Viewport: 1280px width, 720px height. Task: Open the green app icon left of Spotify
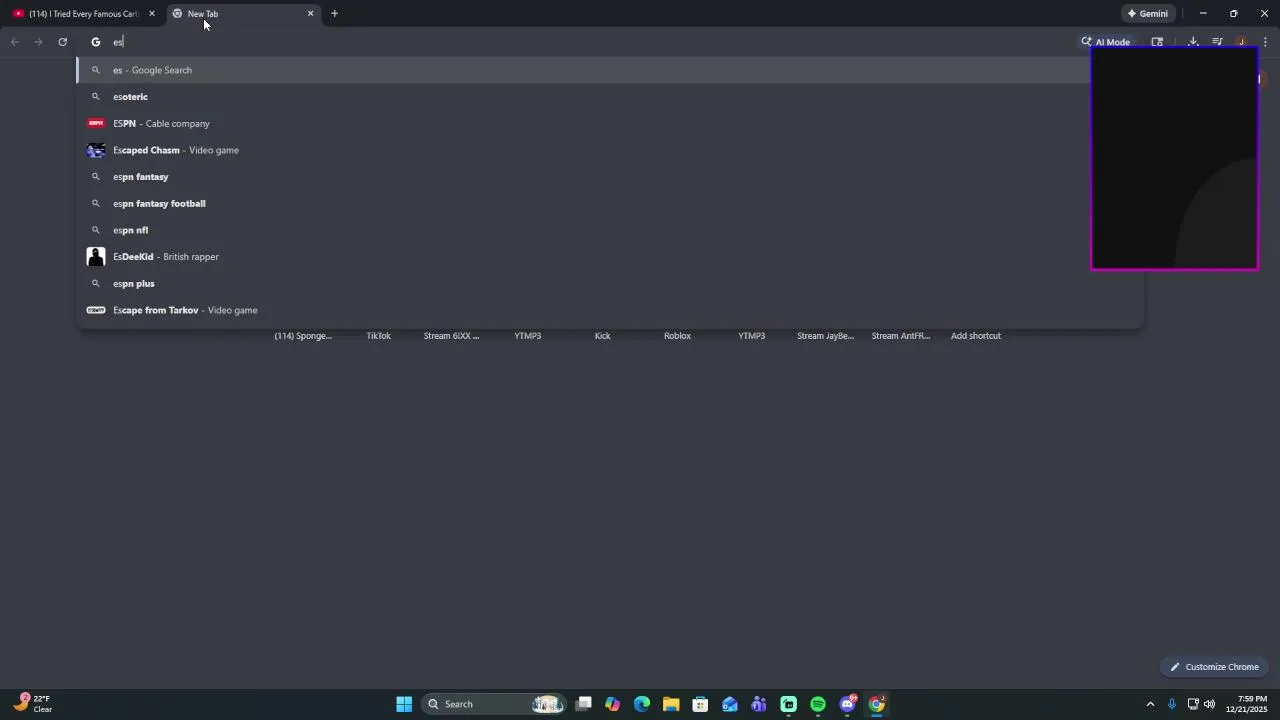788,704
